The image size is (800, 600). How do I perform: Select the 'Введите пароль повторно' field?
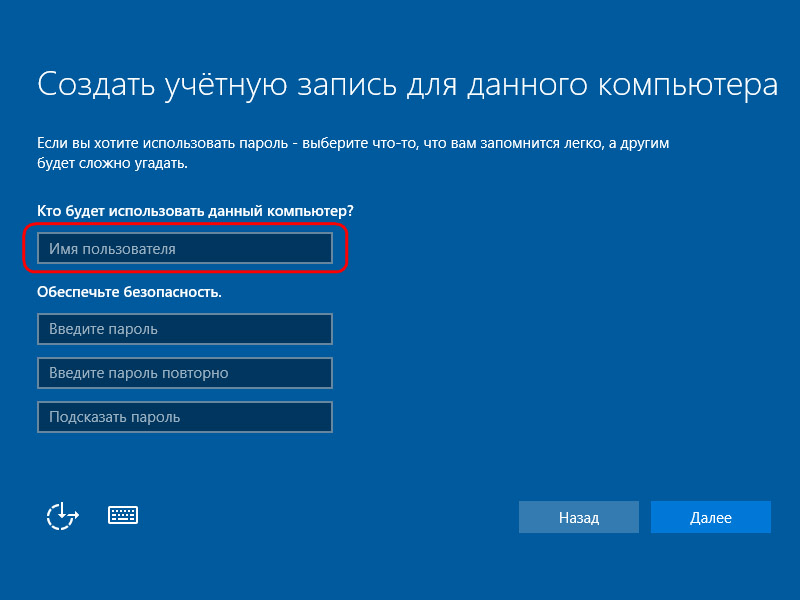click(185, 373)
